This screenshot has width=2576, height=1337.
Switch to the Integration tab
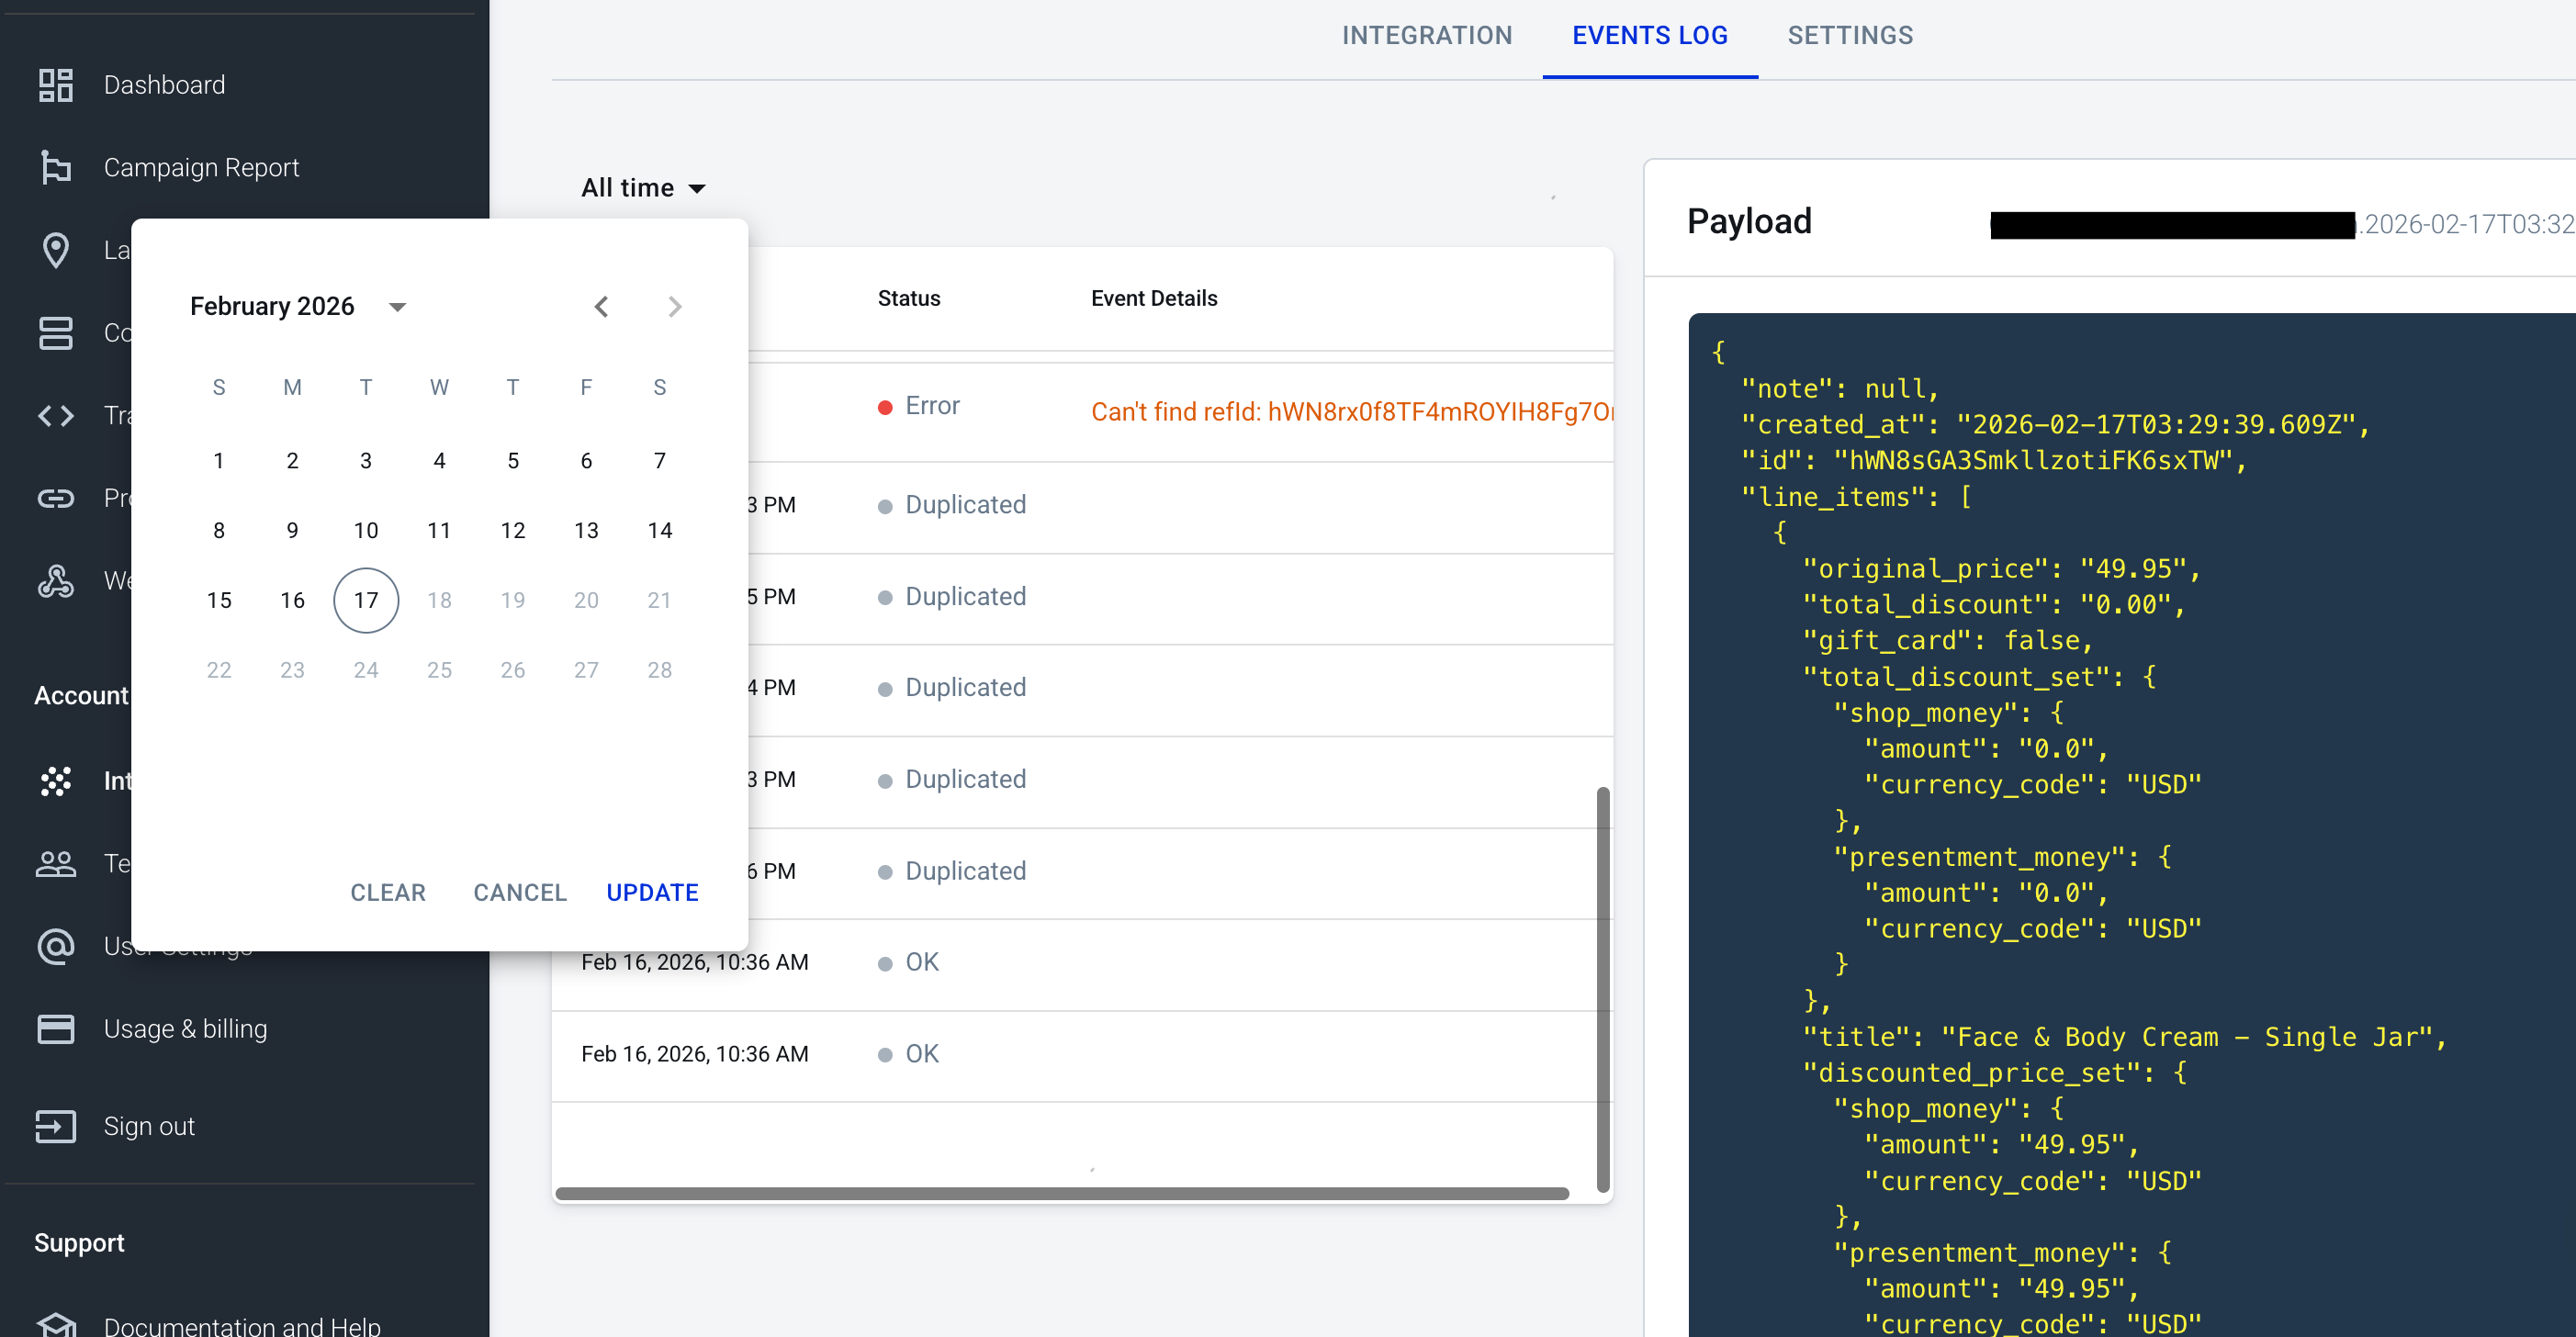click(x=1426, y=36)
